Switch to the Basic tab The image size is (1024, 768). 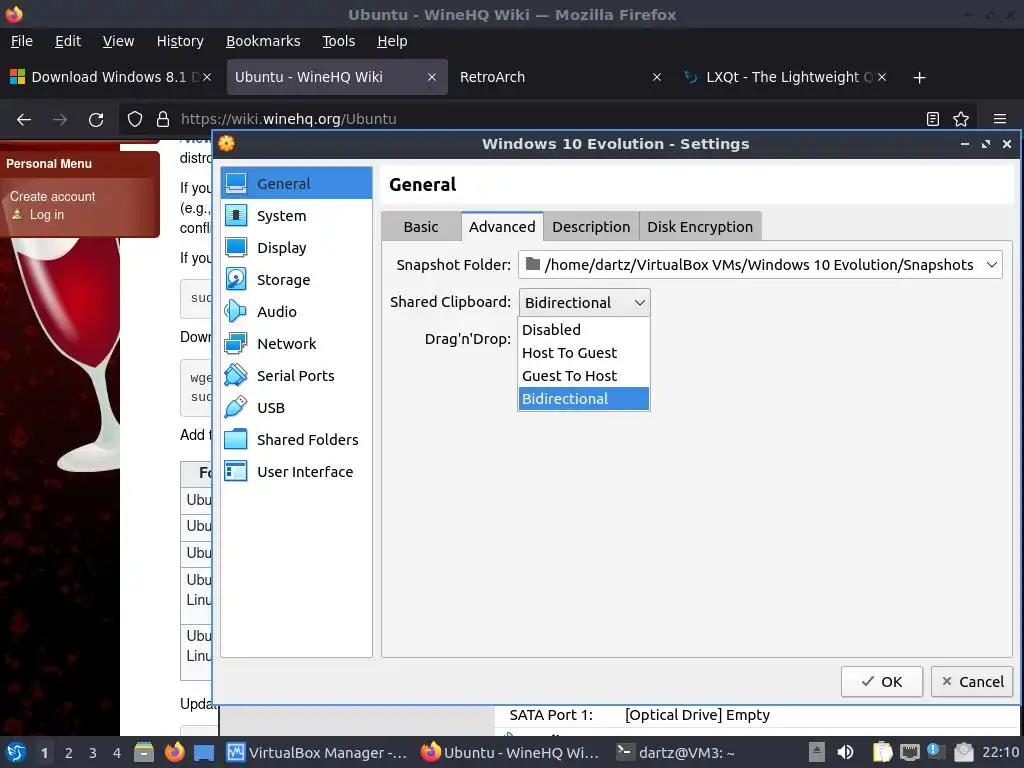421,227
